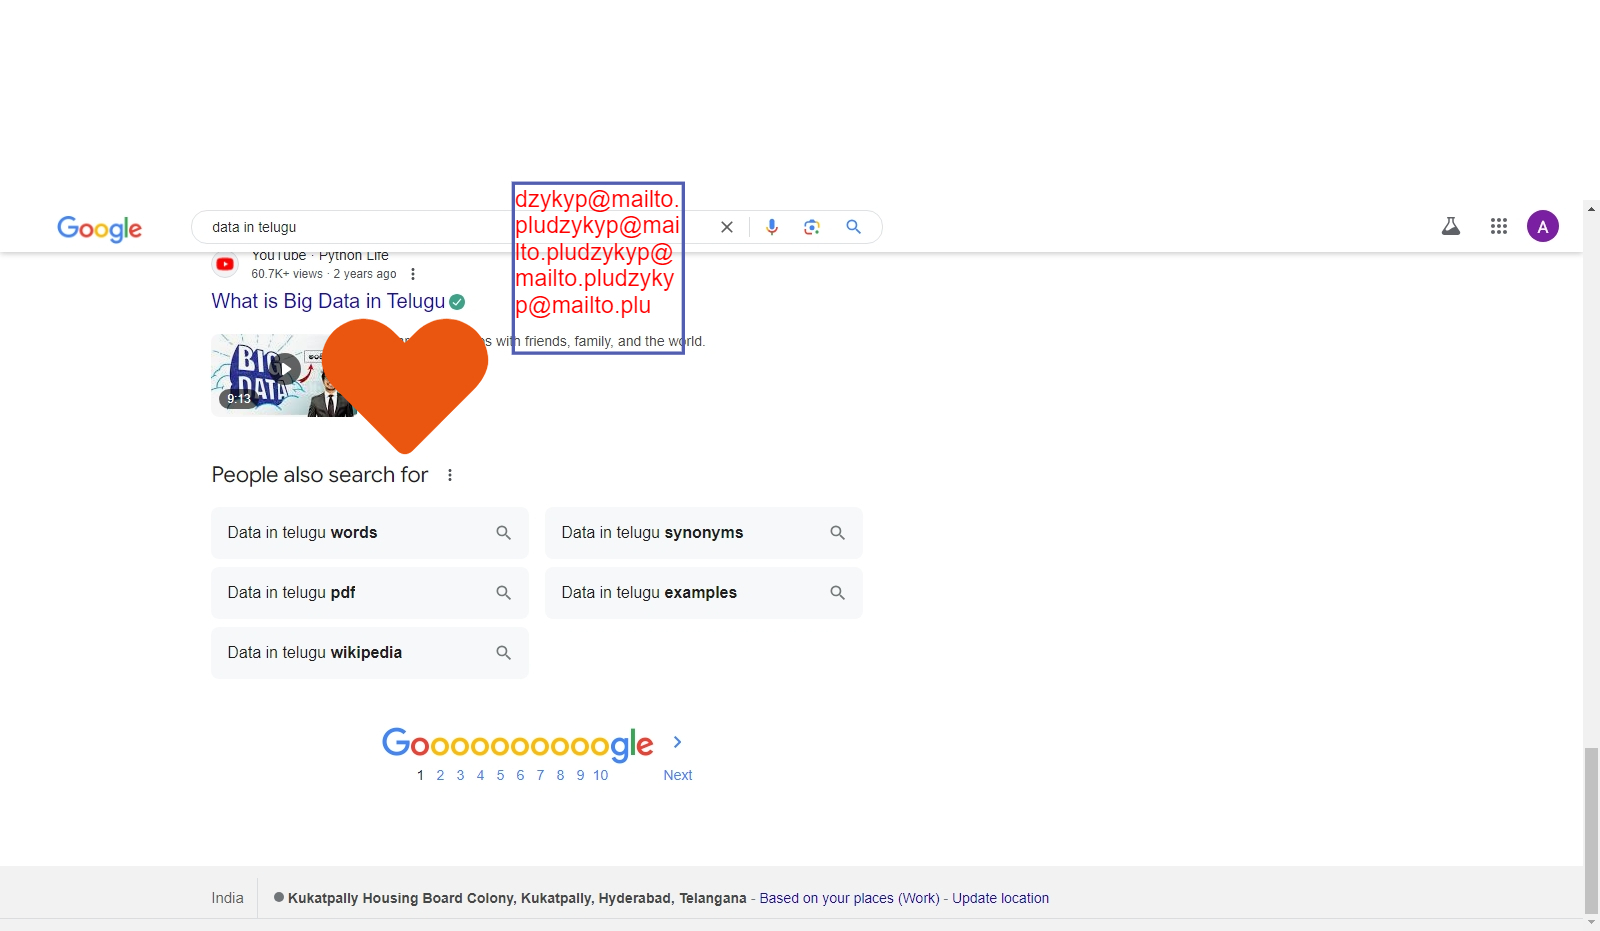This screenshot has height=931, width=1600.
Task: Click the scrollbar up arrow
Action: (1591, 209)
